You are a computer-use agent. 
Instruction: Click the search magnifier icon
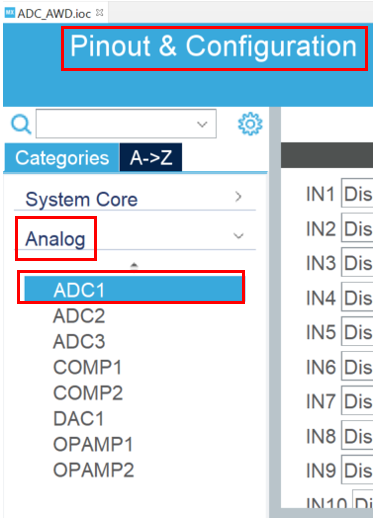(21, 124)
